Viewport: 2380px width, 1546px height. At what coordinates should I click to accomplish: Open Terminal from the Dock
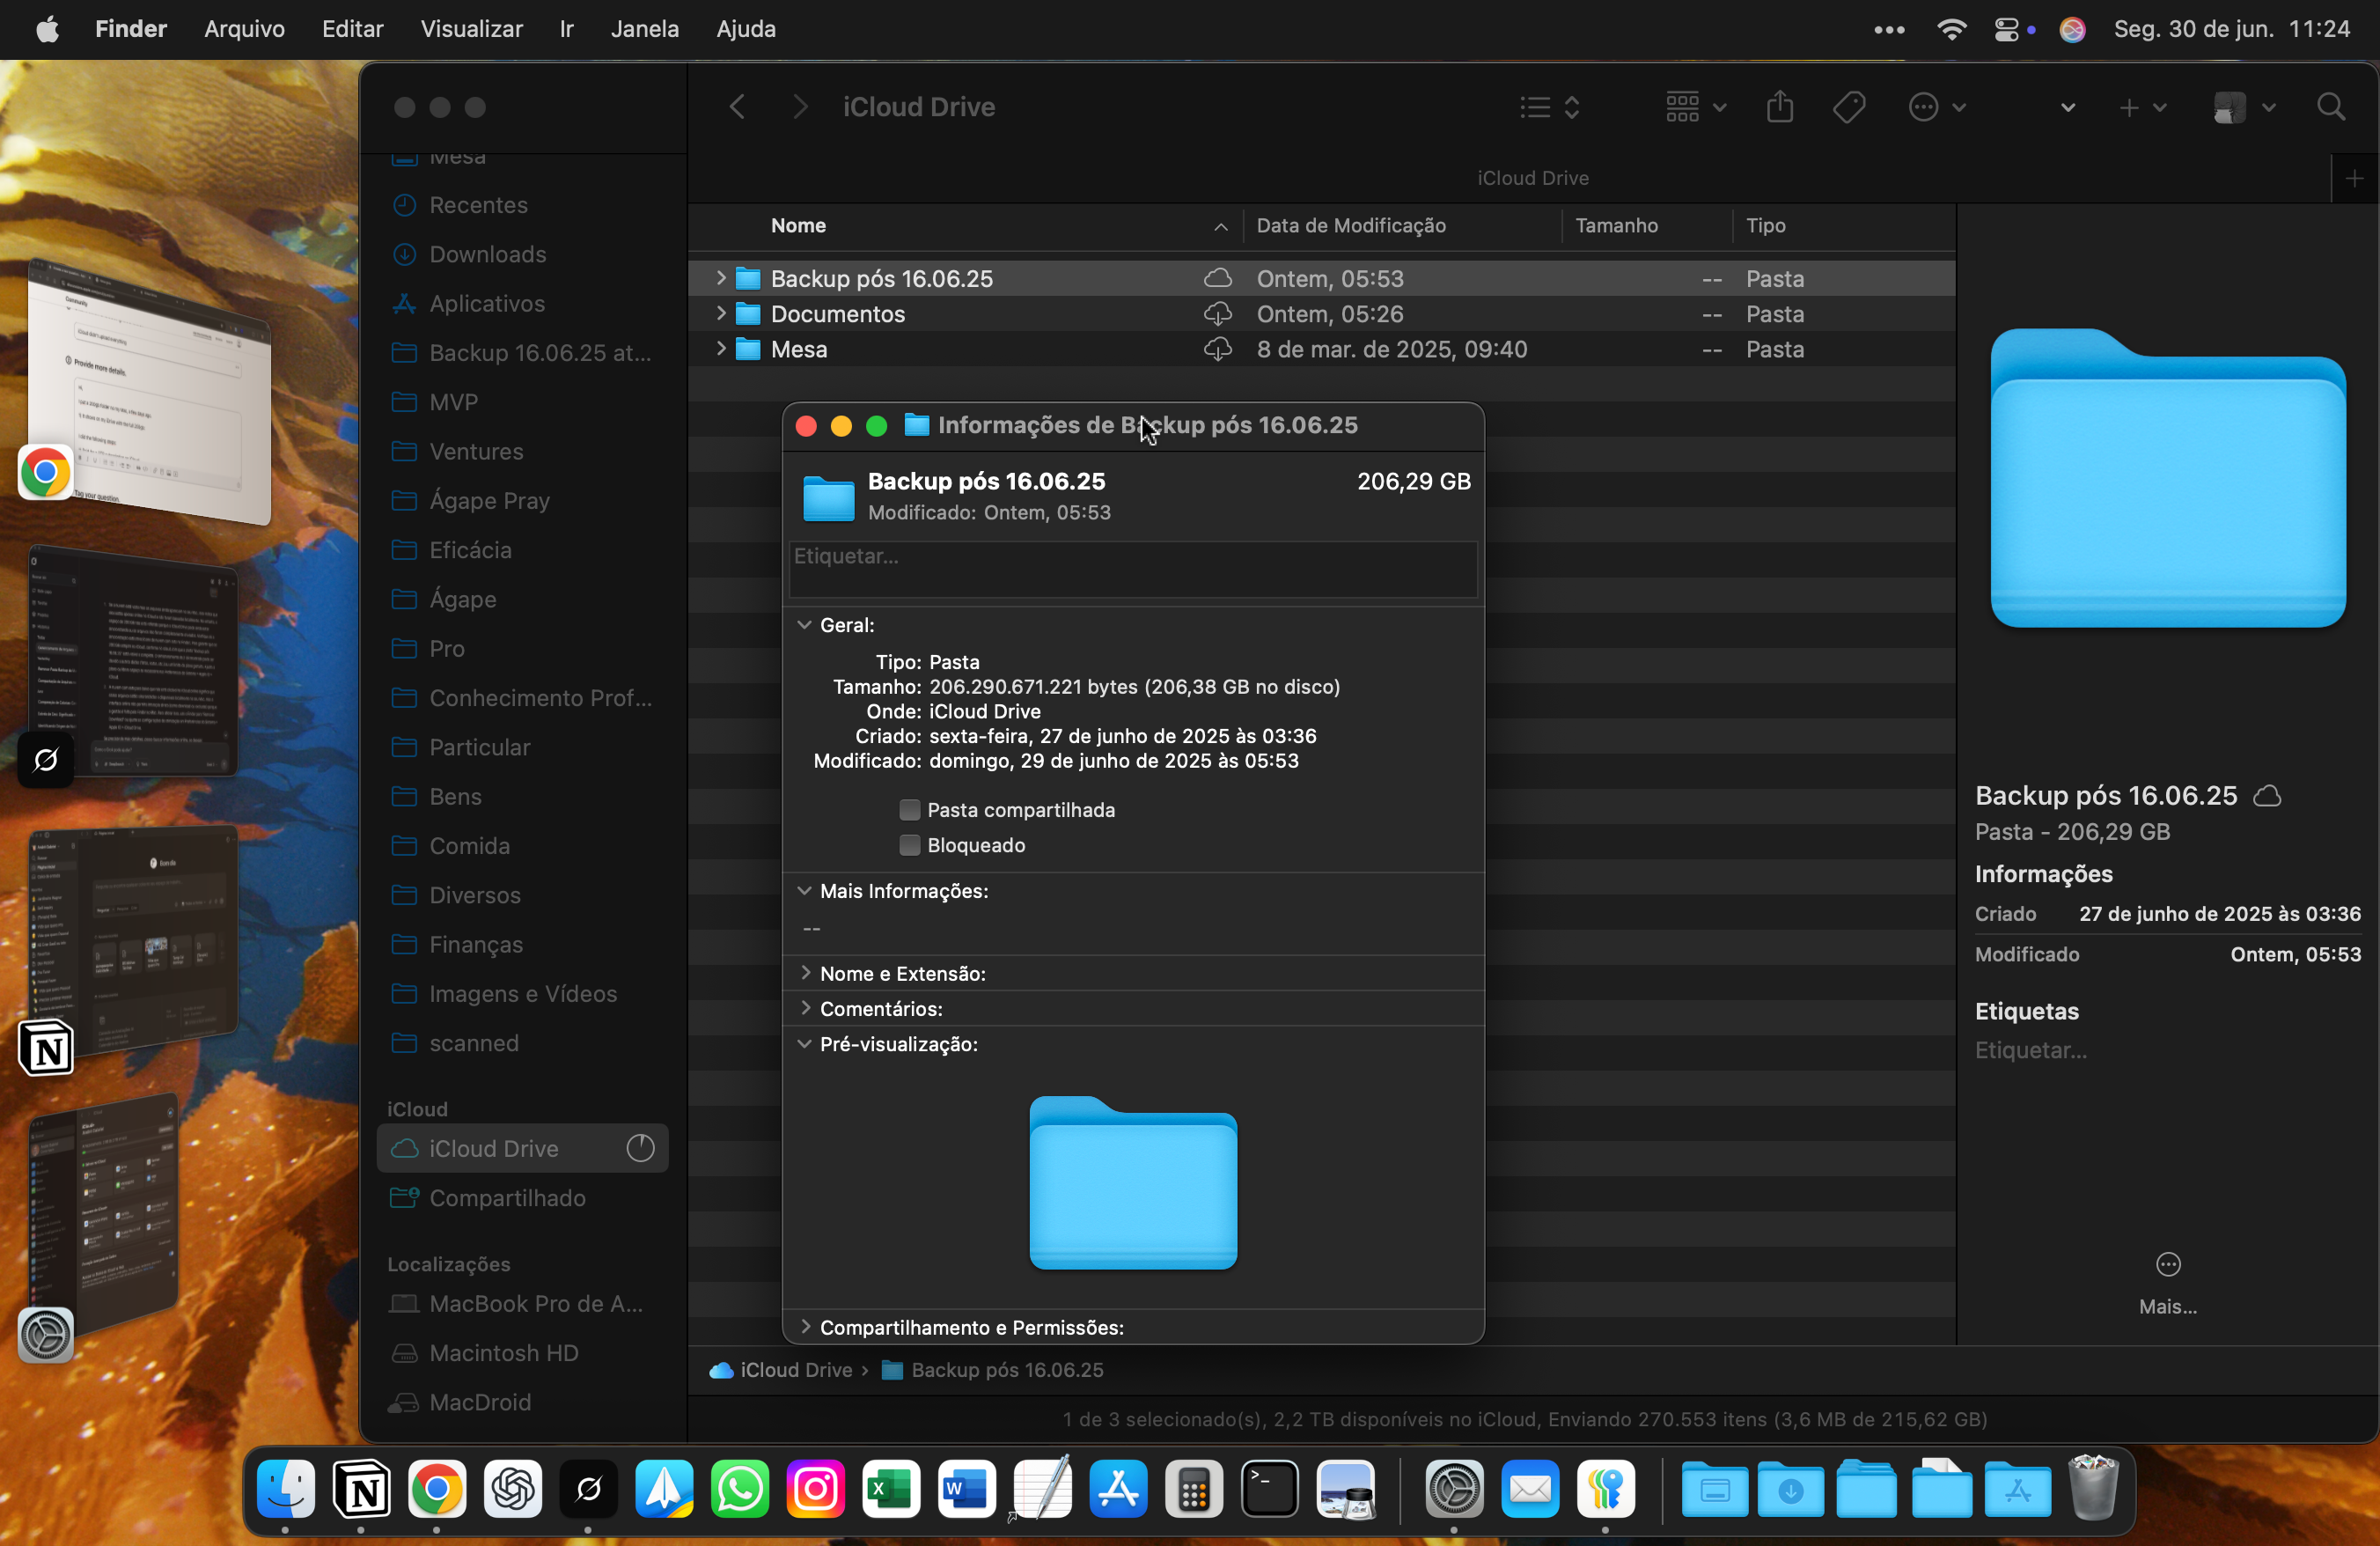pos(1269,1490)
